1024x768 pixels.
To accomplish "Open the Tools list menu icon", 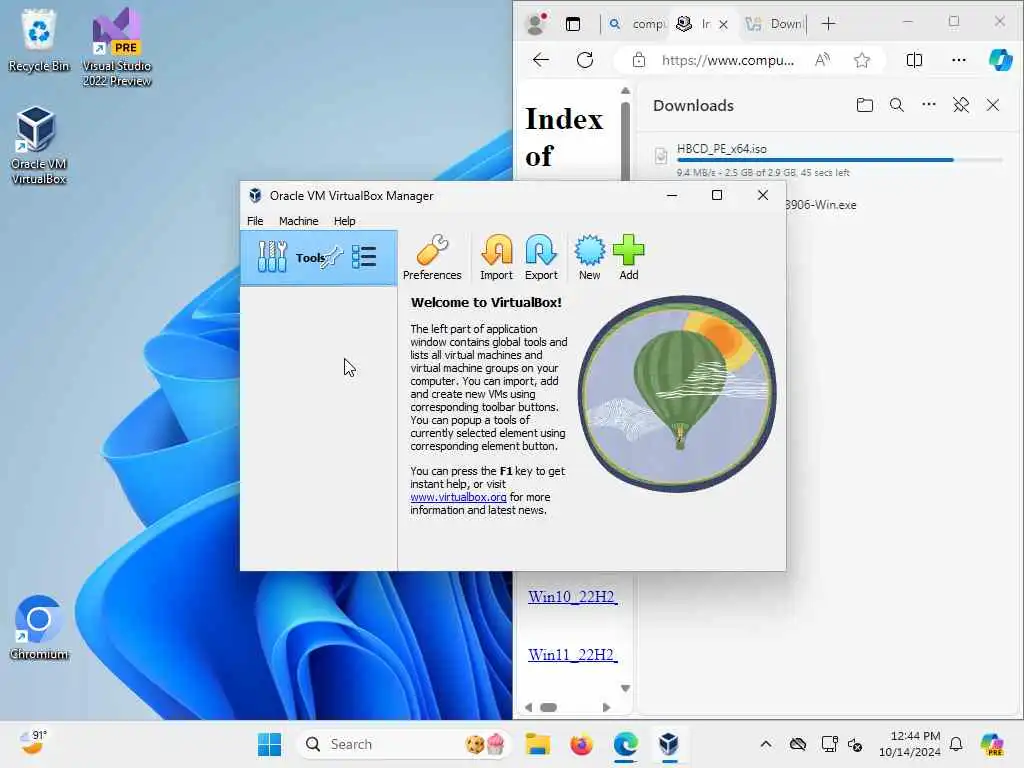I will [364, 257].
